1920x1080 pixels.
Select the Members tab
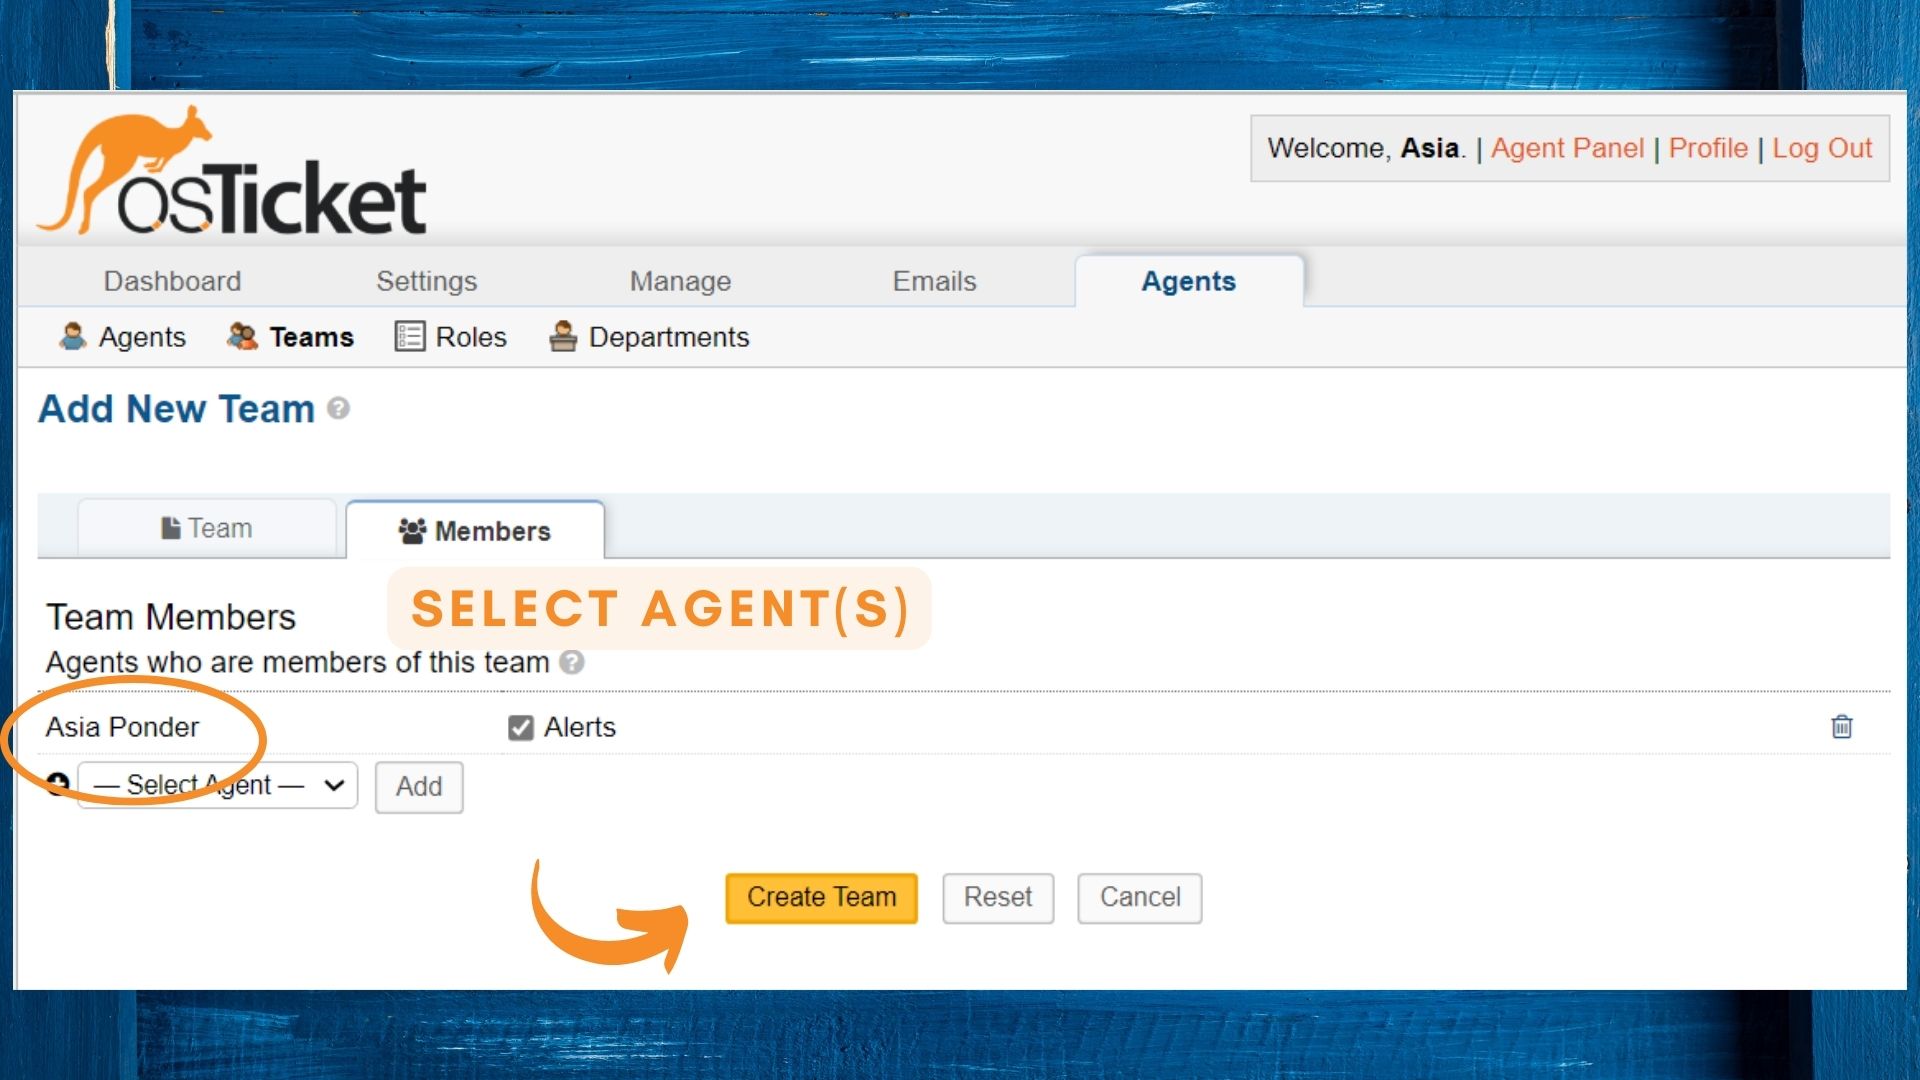pyautogui.click(x=475, y=531)
